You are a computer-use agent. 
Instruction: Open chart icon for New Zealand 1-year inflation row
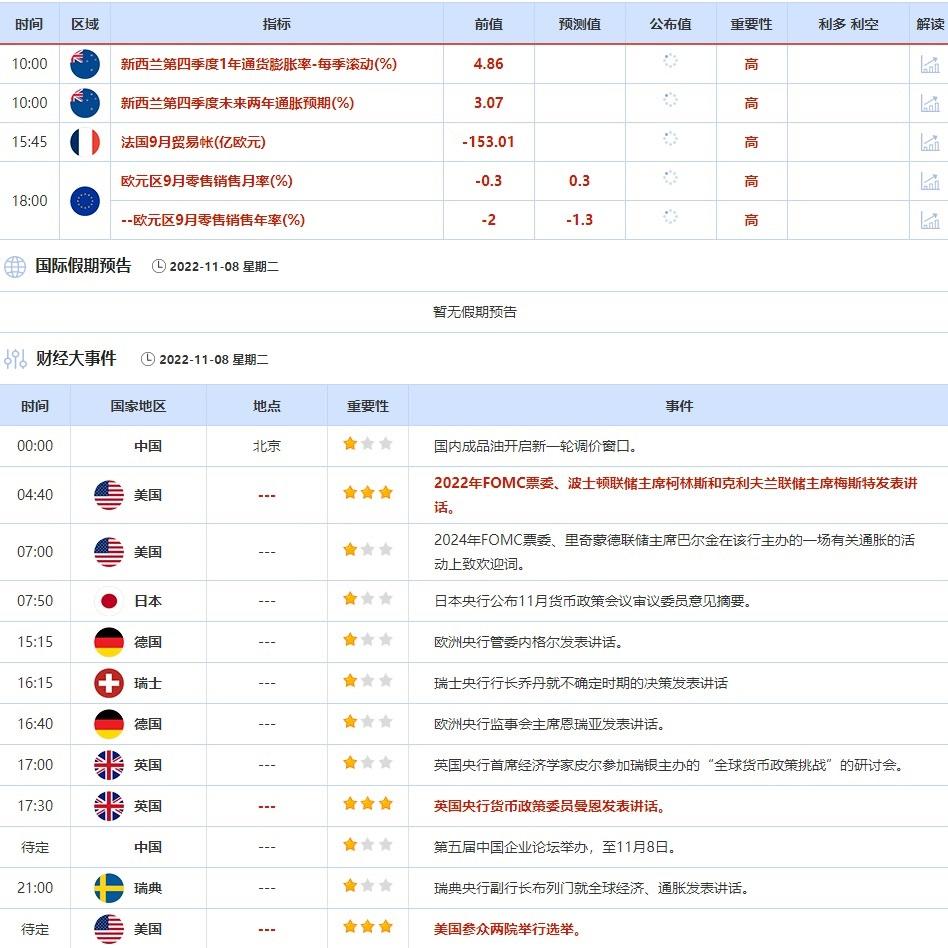[x=930, y=64]
